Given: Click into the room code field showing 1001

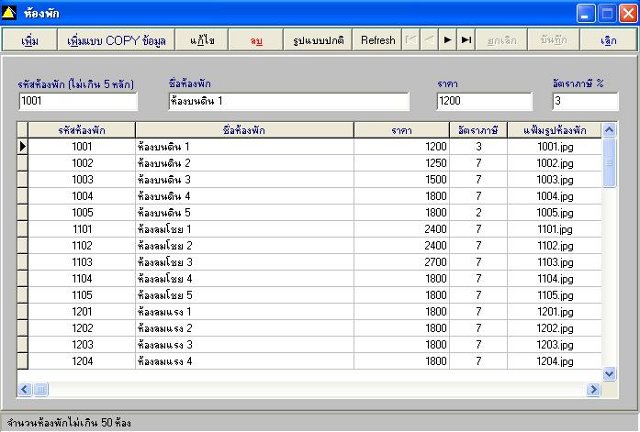Looking at the screenshot, I should 78,101.
